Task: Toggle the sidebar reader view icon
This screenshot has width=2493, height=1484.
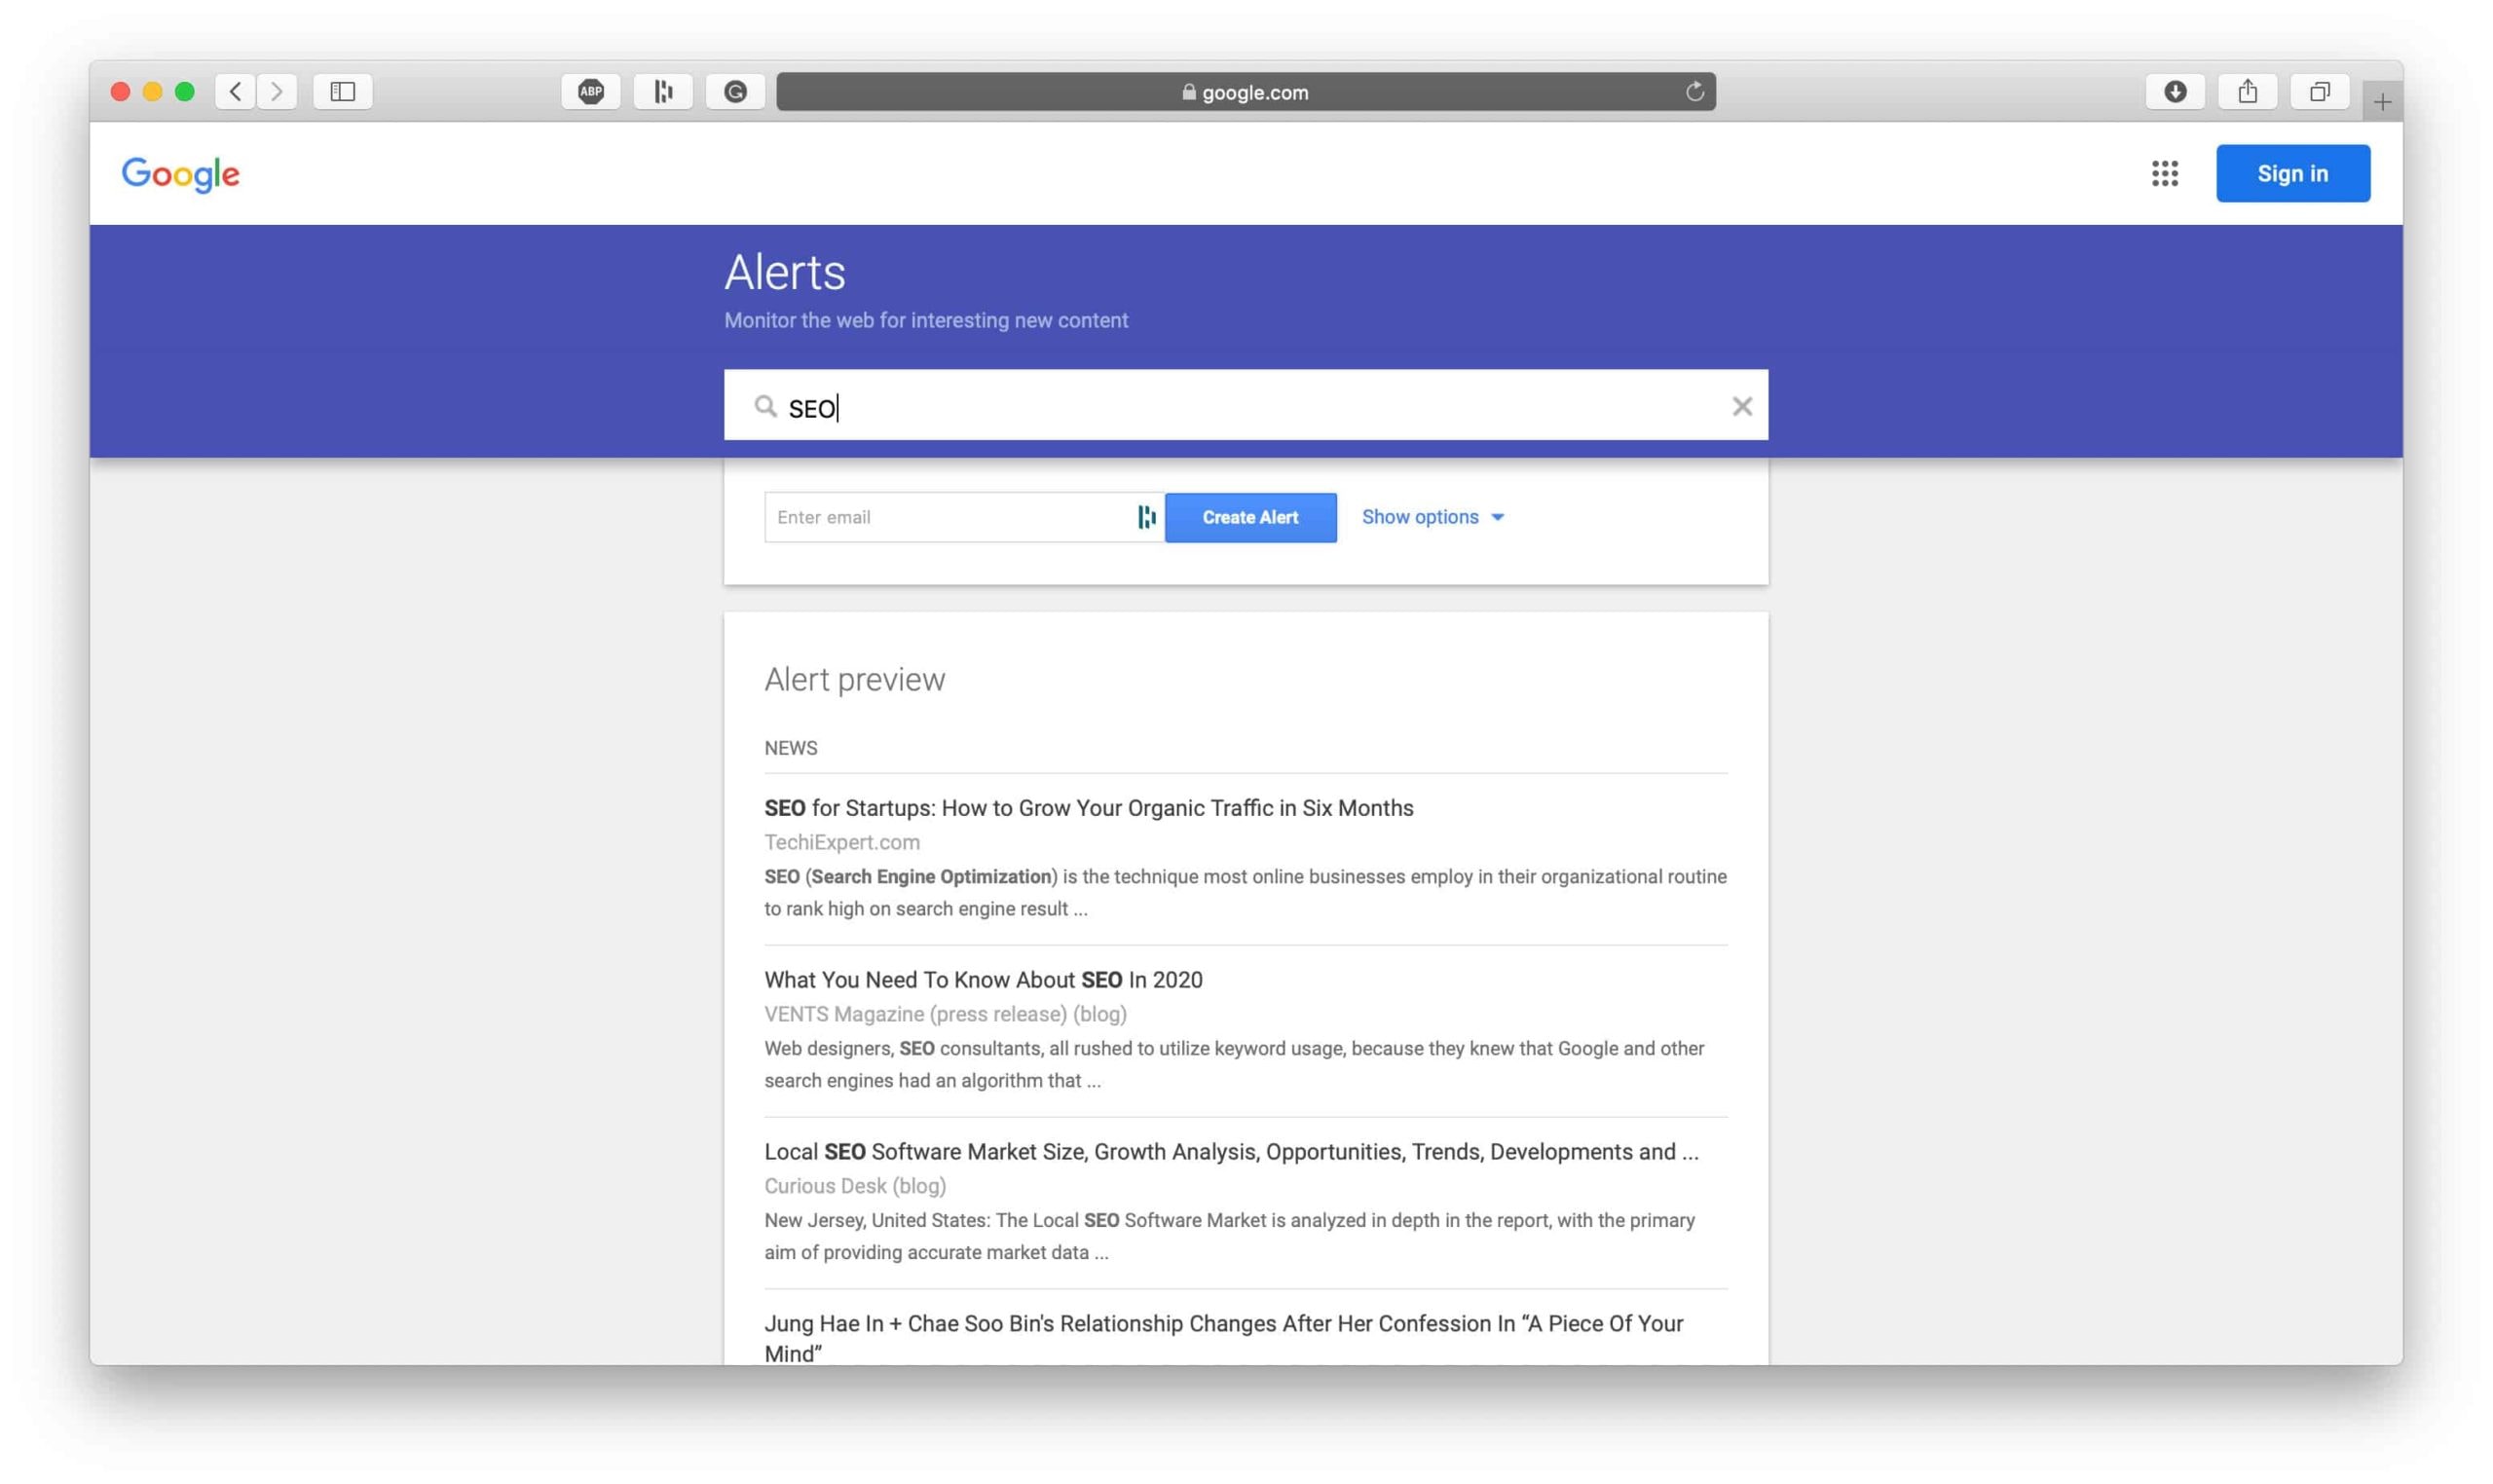Action: point(343,91)
